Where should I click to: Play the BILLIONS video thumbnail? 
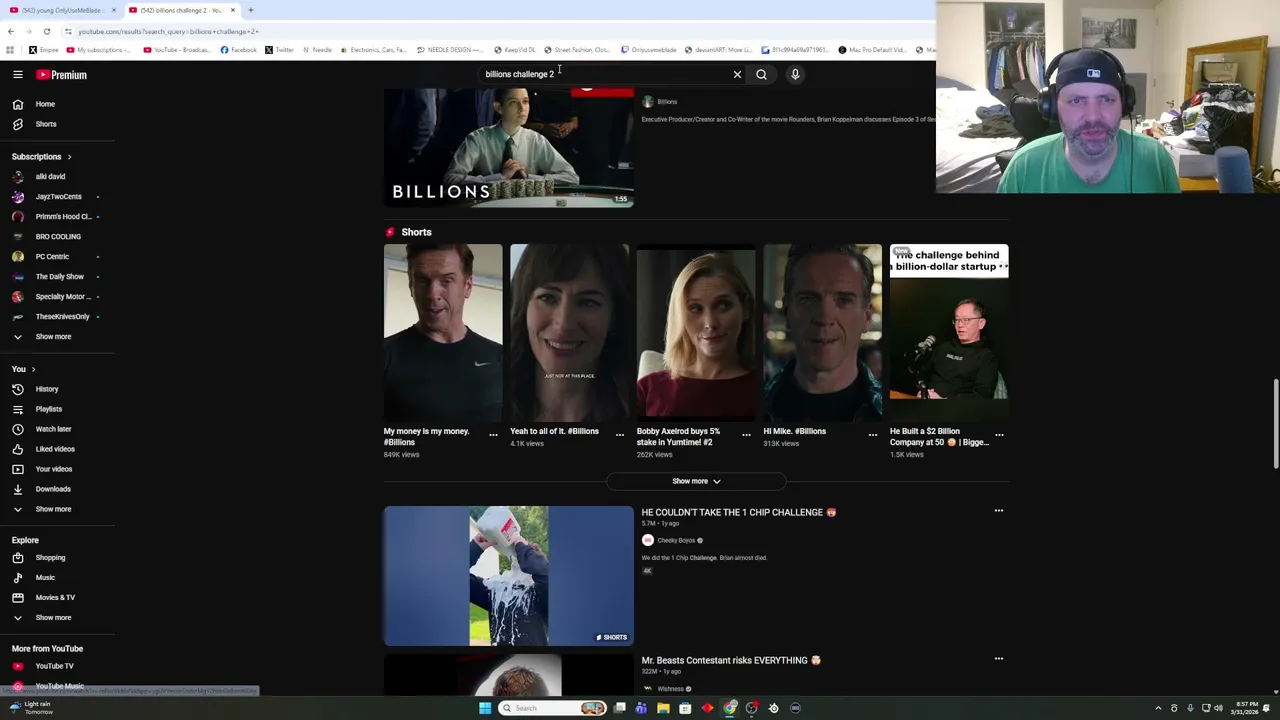pyautogui.click(x=508, y=147)
